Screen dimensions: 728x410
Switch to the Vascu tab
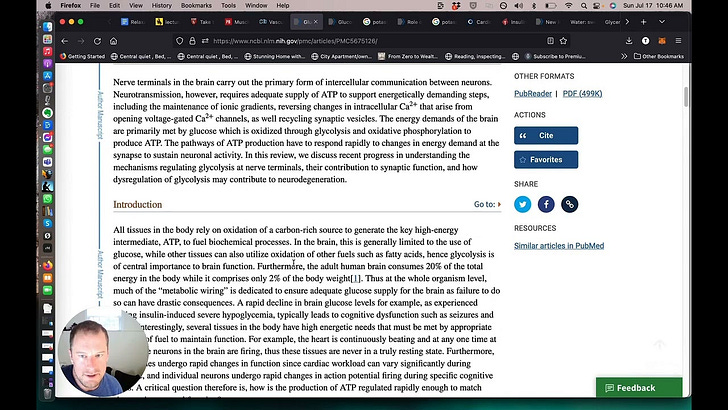[x=271, y=22]
